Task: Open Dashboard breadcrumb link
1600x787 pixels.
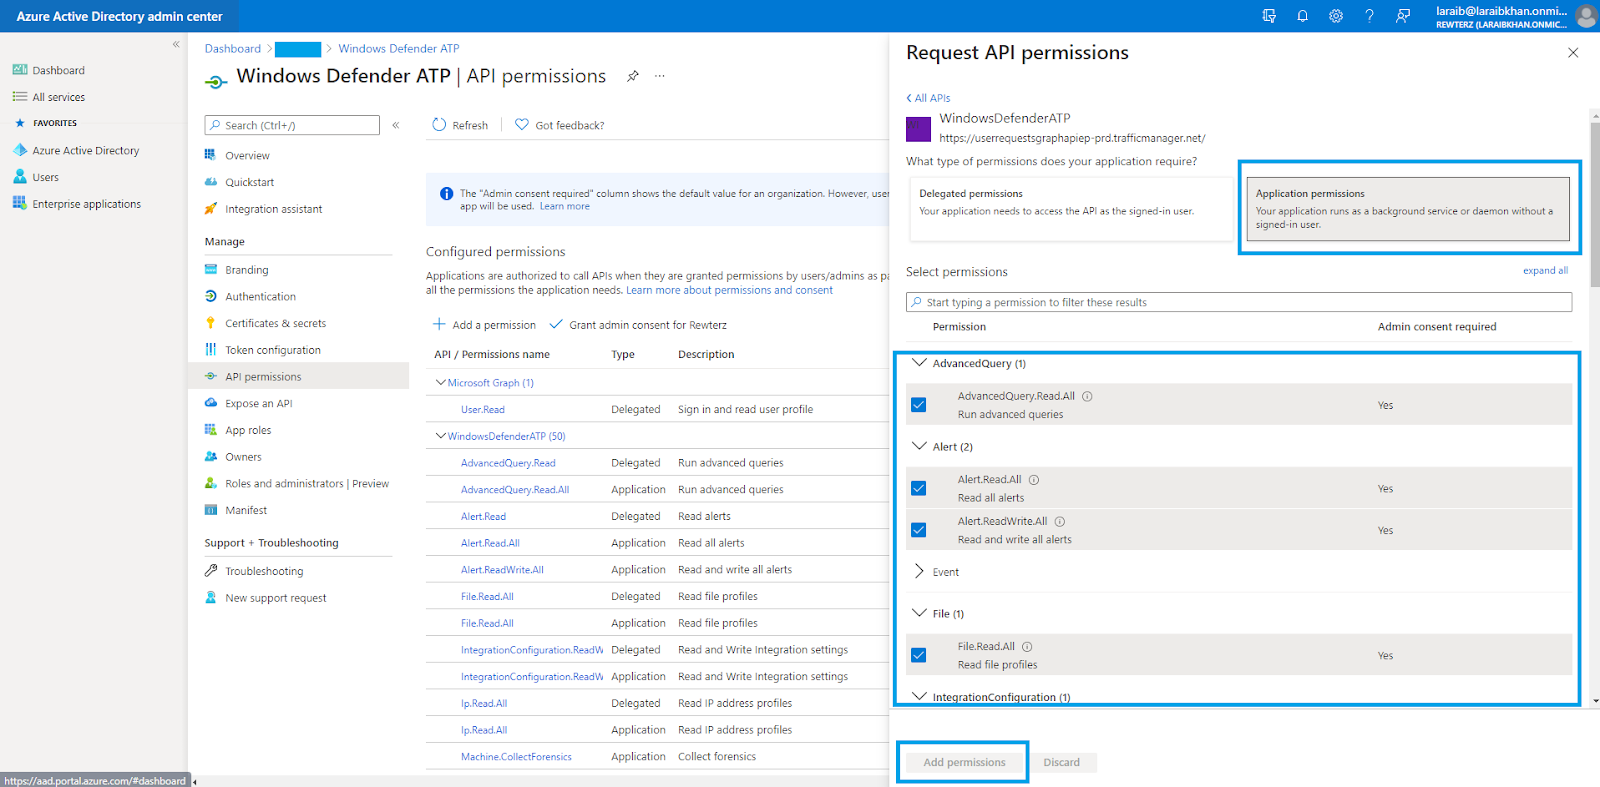Action: tap(233, 48)
